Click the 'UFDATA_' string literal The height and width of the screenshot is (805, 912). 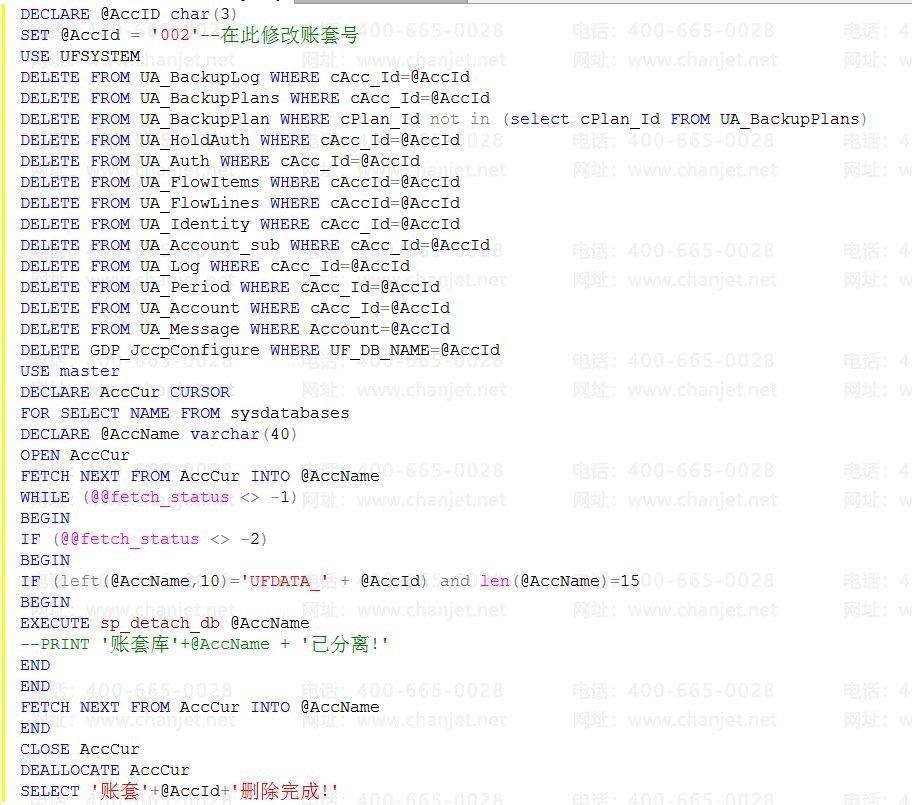point(284,580)
